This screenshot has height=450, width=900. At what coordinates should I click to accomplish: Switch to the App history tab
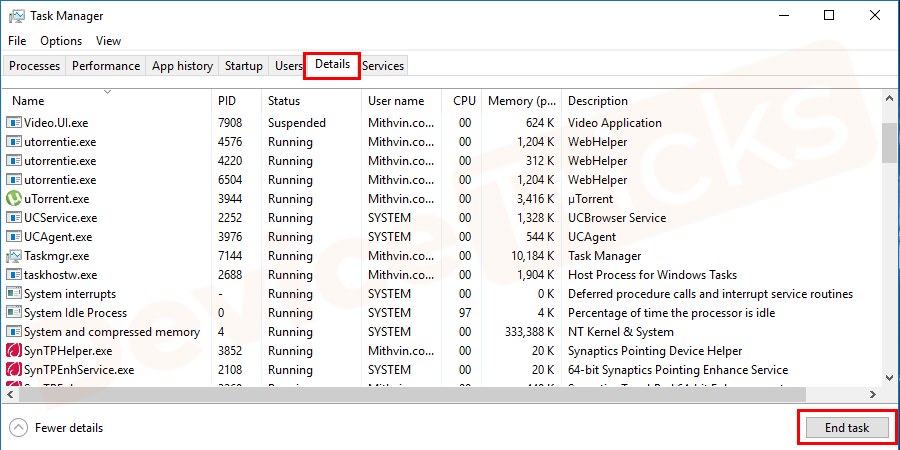(x=182, y=66)
